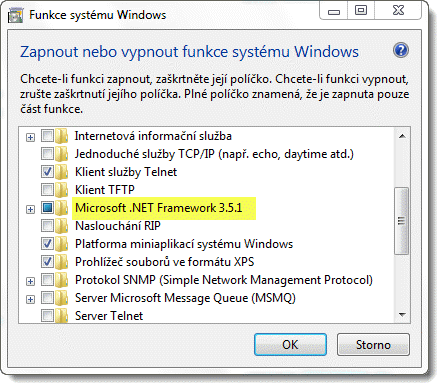Expand Server Microsoft Message Queue (MSMQ) node

[30, 299]
